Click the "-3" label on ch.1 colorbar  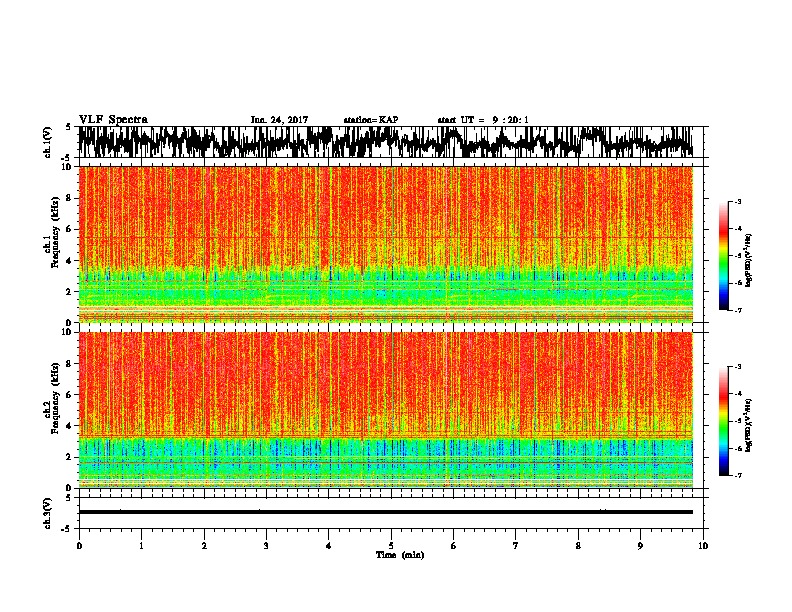tap(737, 201)
